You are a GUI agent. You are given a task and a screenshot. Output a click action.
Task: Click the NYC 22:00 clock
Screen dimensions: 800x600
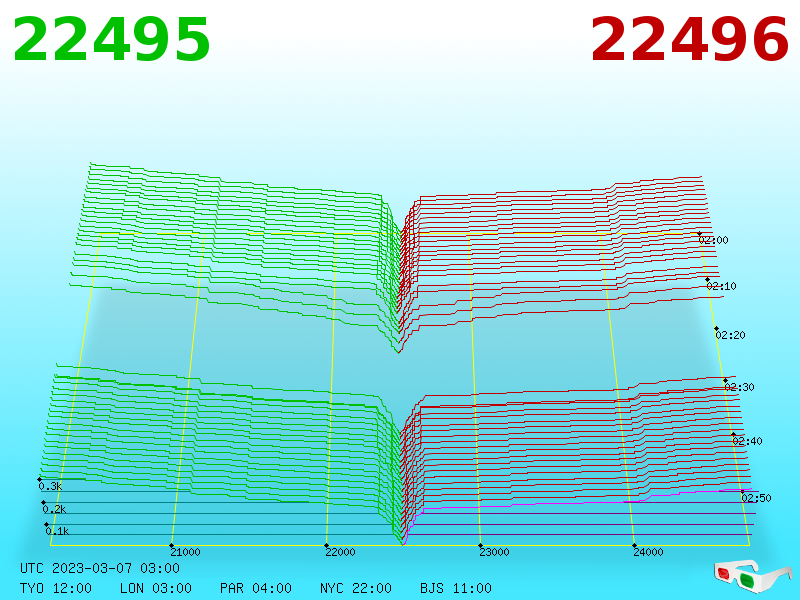pyautogui.click(x=356, y=588)
